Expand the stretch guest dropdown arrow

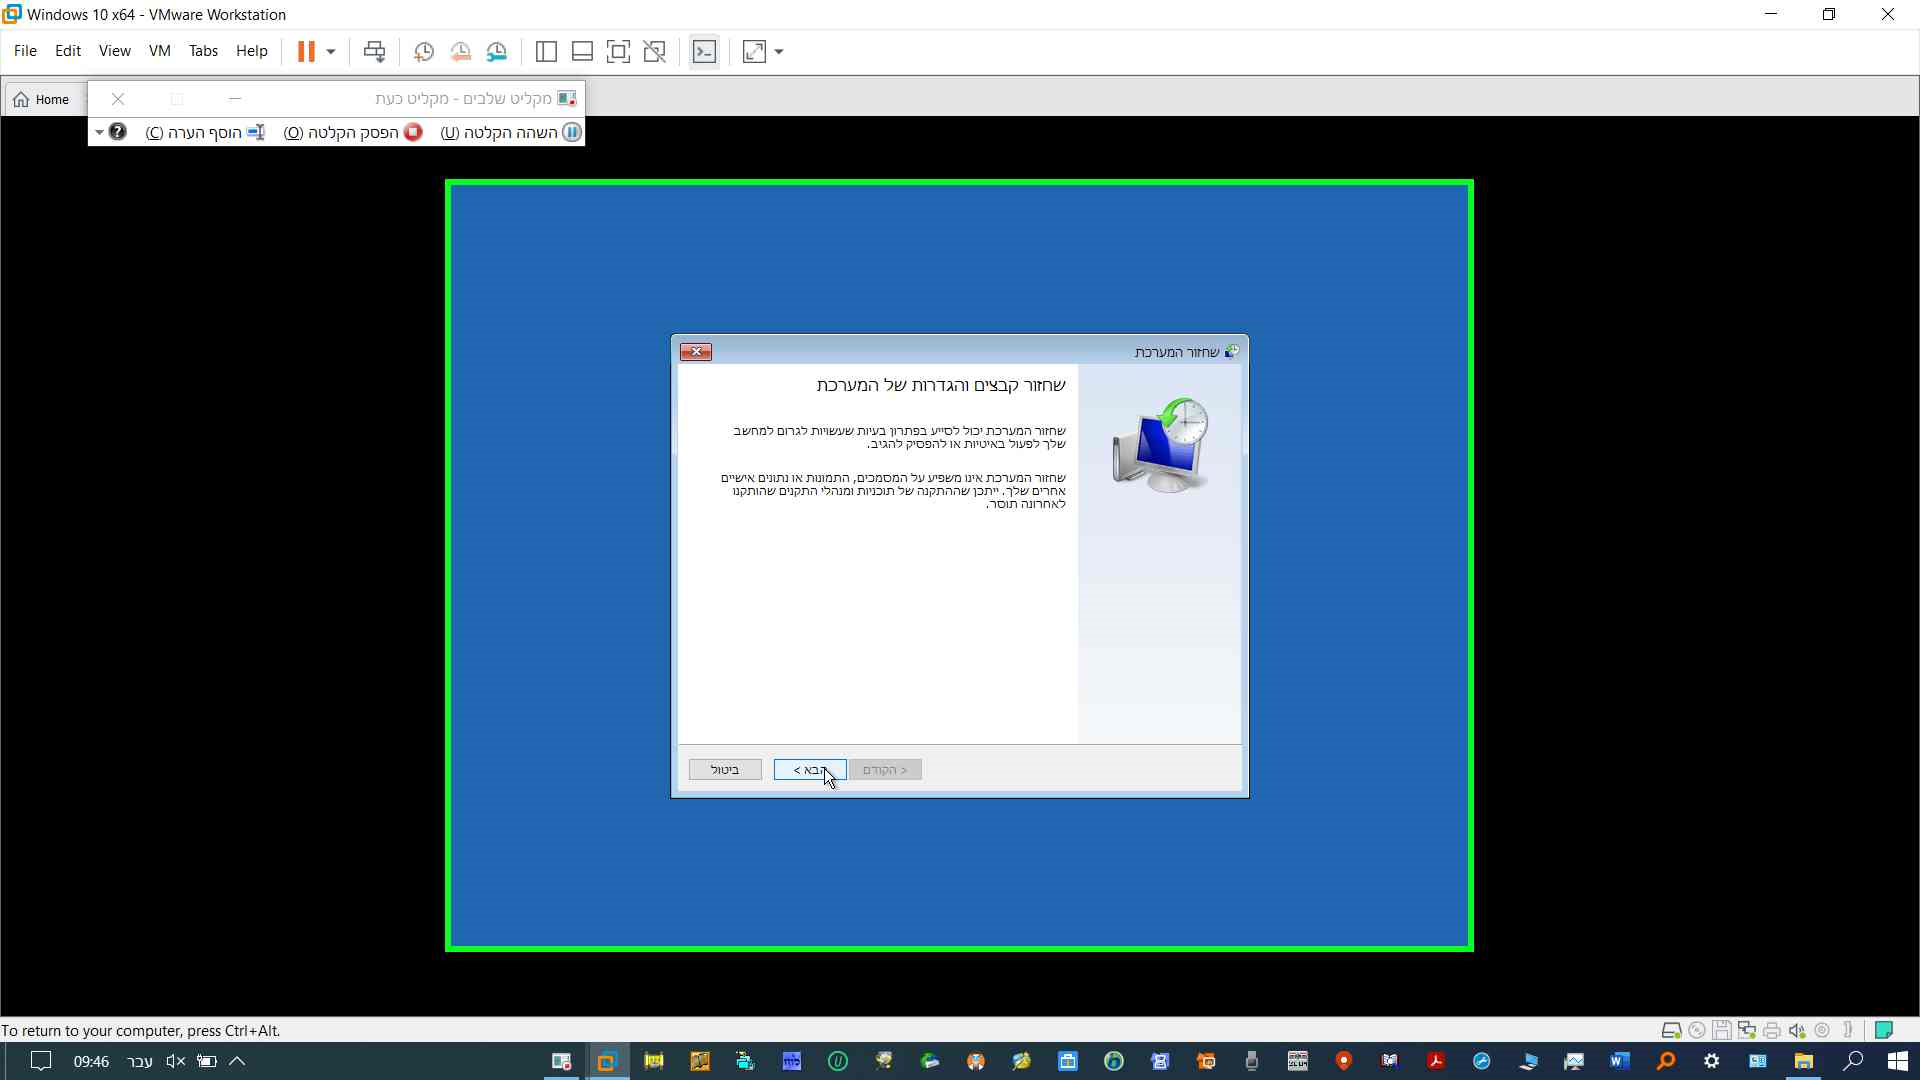(779, 52)
